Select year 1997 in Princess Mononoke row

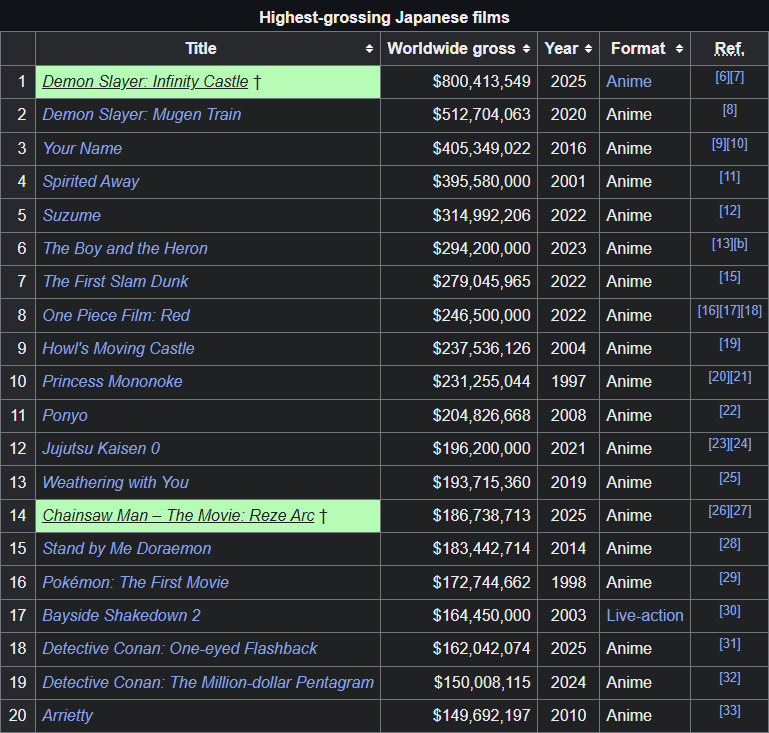tap(568, 381)
